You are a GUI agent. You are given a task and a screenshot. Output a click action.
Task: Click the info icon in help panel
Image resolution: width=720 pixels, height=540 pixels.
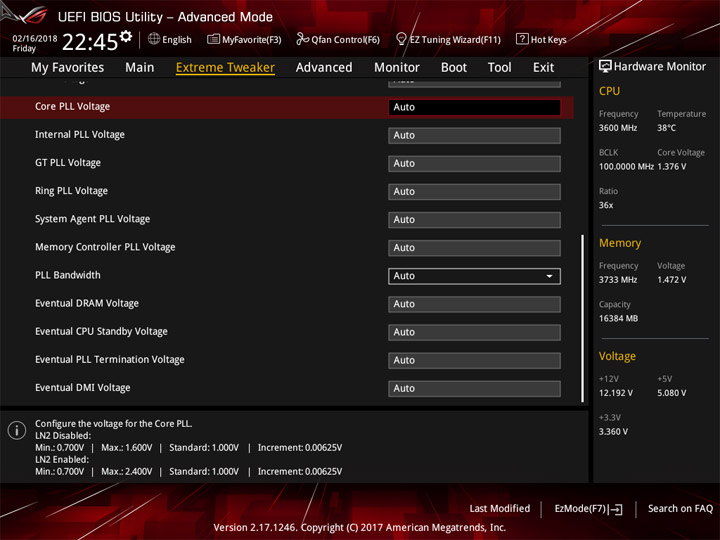pyautogui.click(x=17, y=430)
